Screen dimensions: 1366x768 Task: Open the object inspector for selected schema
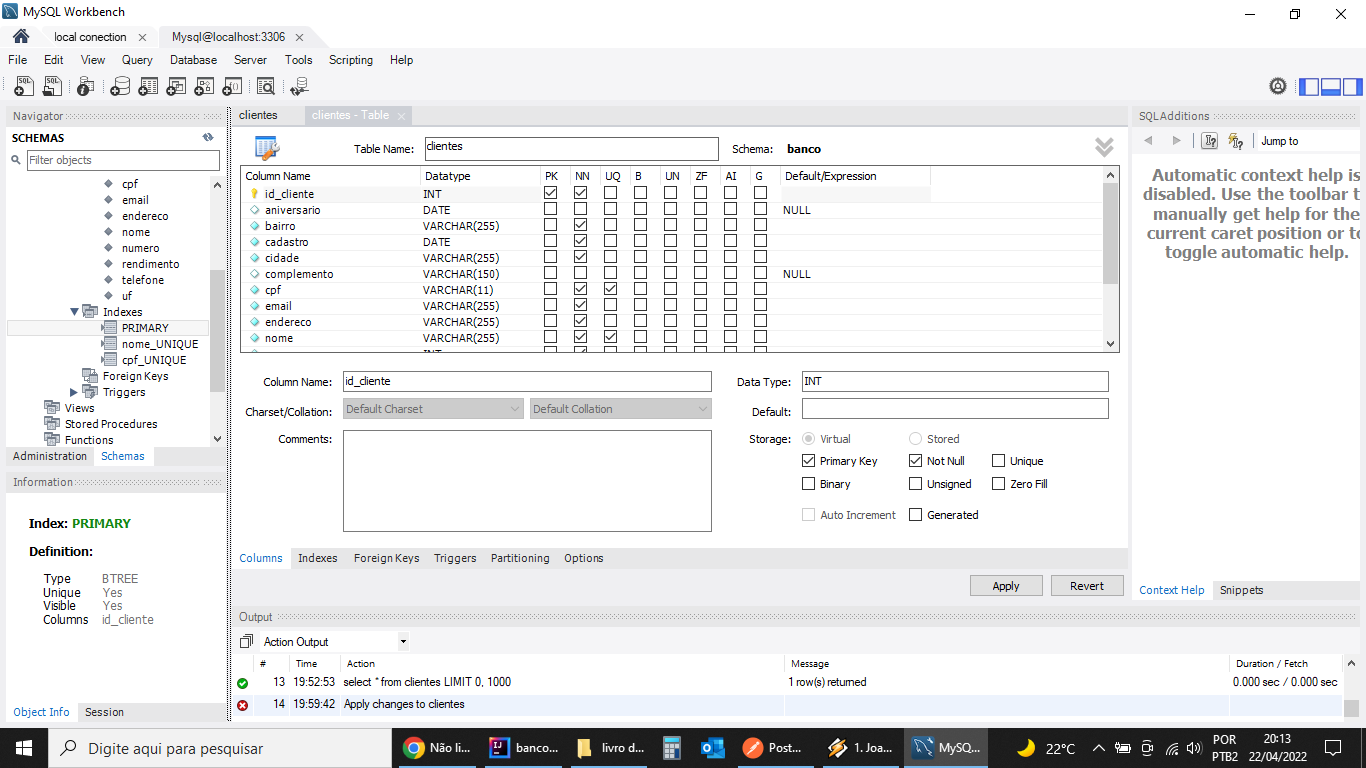(86, 87)
